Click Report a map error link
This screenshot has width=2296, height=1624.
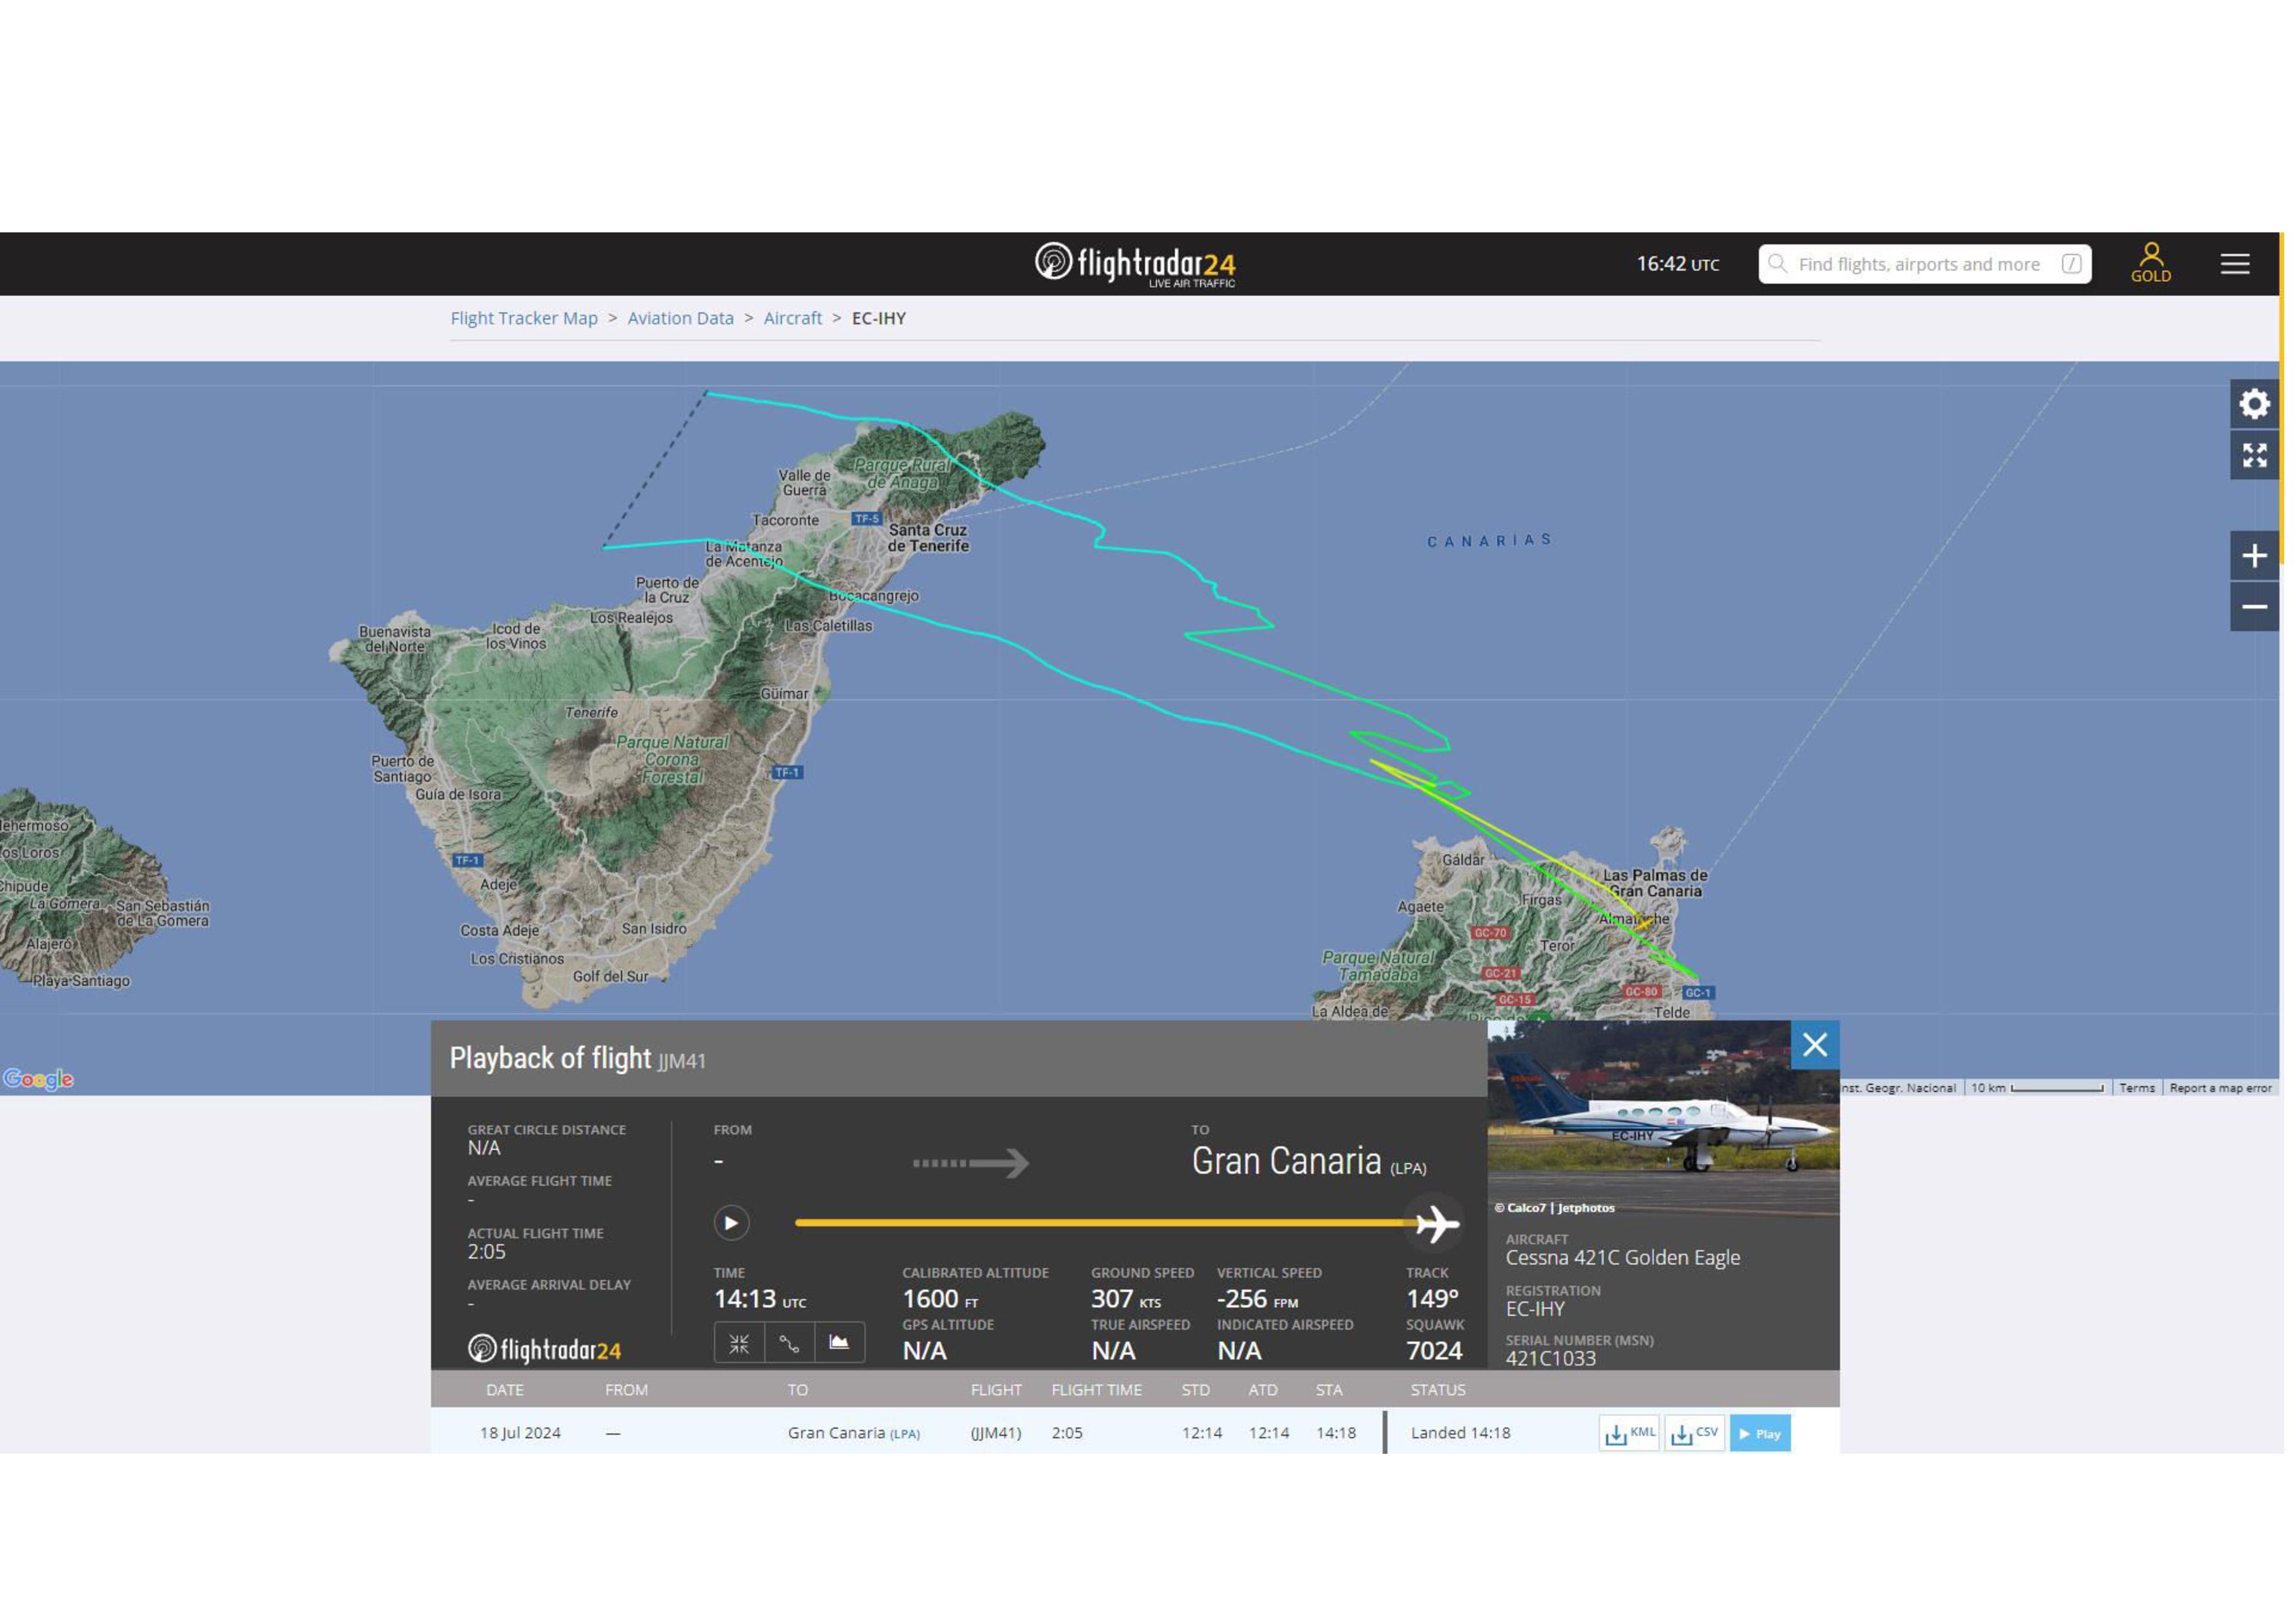coord(2220,1088)
